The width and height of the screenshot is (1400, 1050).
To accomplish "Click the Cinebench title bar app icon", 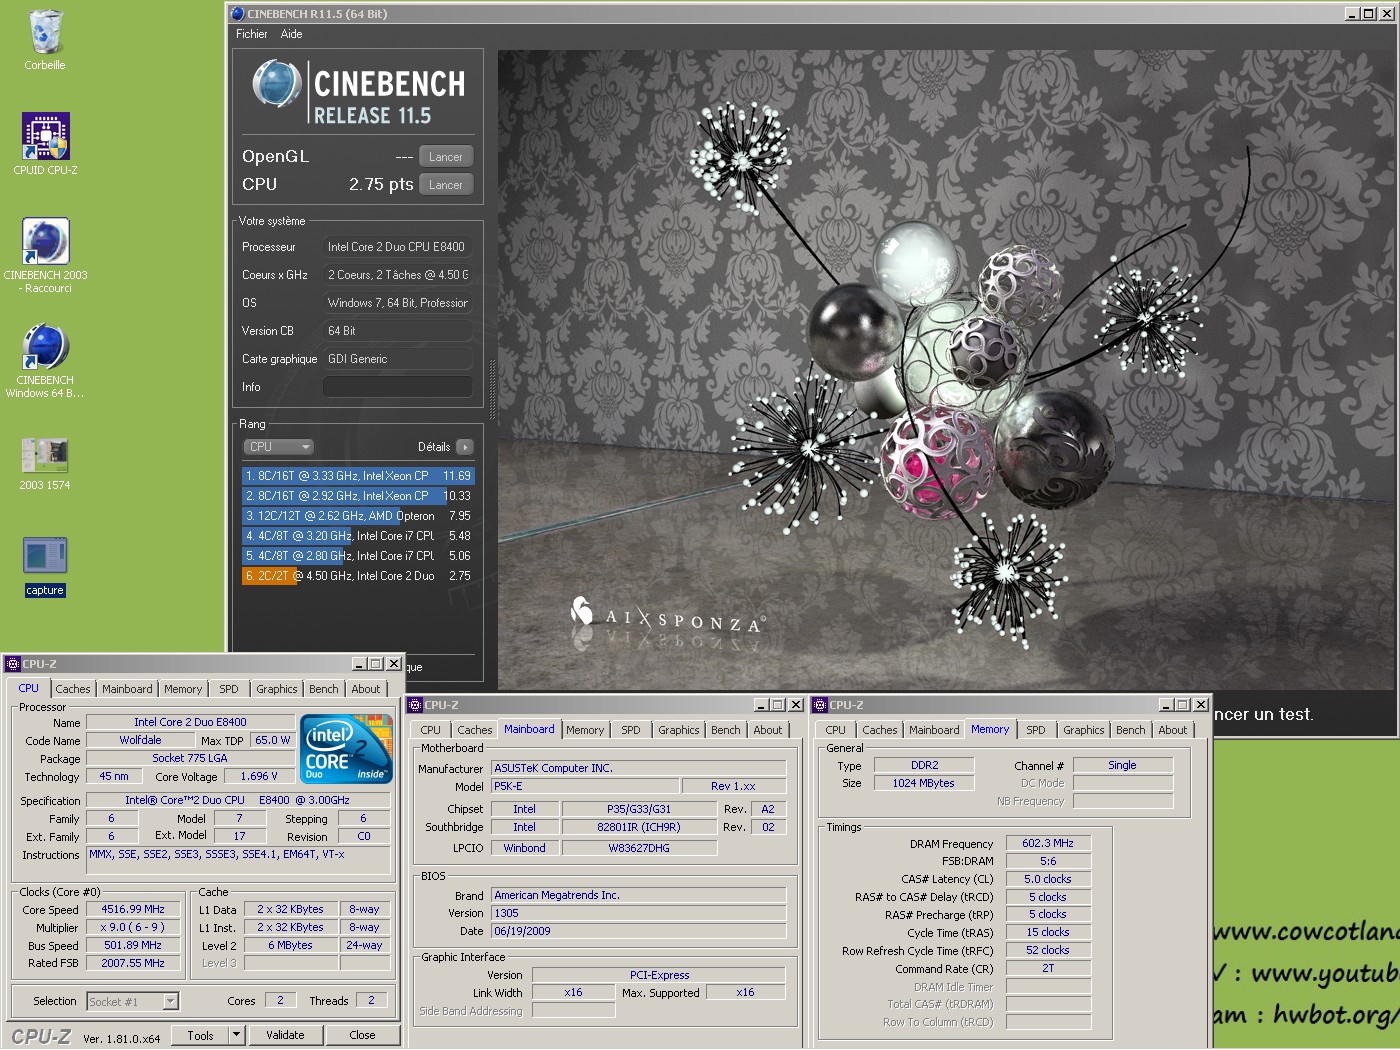I will (237, 14).
